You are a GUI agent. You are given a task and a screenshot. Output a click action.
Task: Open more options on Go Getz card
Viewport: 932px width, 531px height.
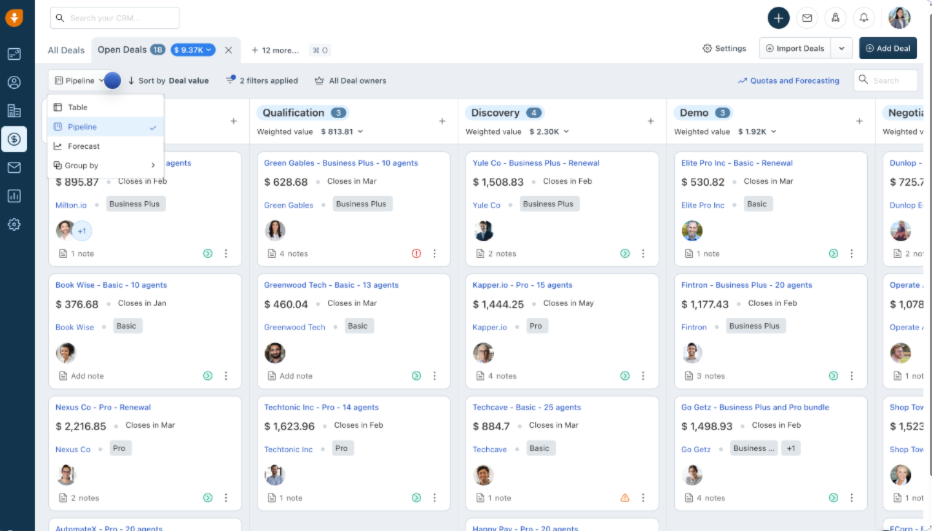click(x=852, y=498)
